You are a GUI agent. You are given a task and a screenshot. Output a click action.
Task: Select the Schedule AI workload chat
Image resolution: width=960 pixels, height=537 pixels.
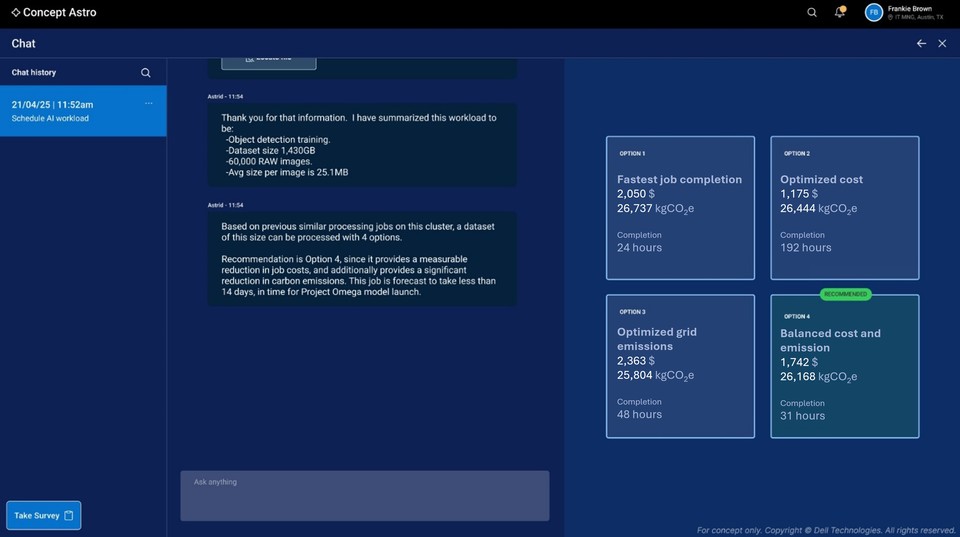tap(70, 111)
